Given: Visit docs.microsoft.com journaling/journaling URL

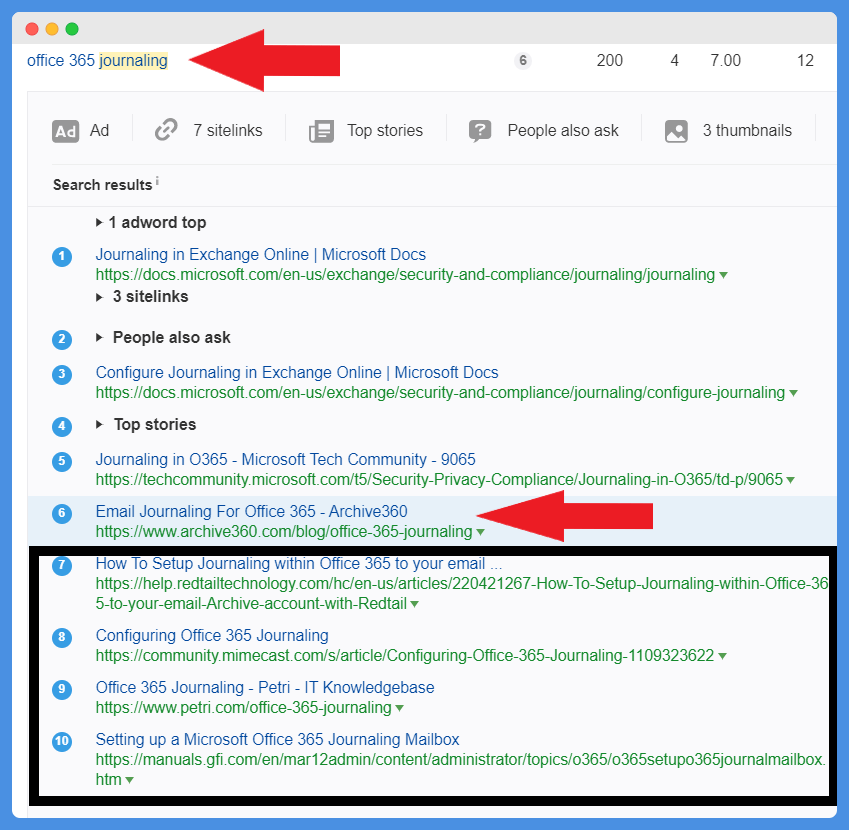Looking at the screenshot, I should pyautogui.click(x=405, y=275).
